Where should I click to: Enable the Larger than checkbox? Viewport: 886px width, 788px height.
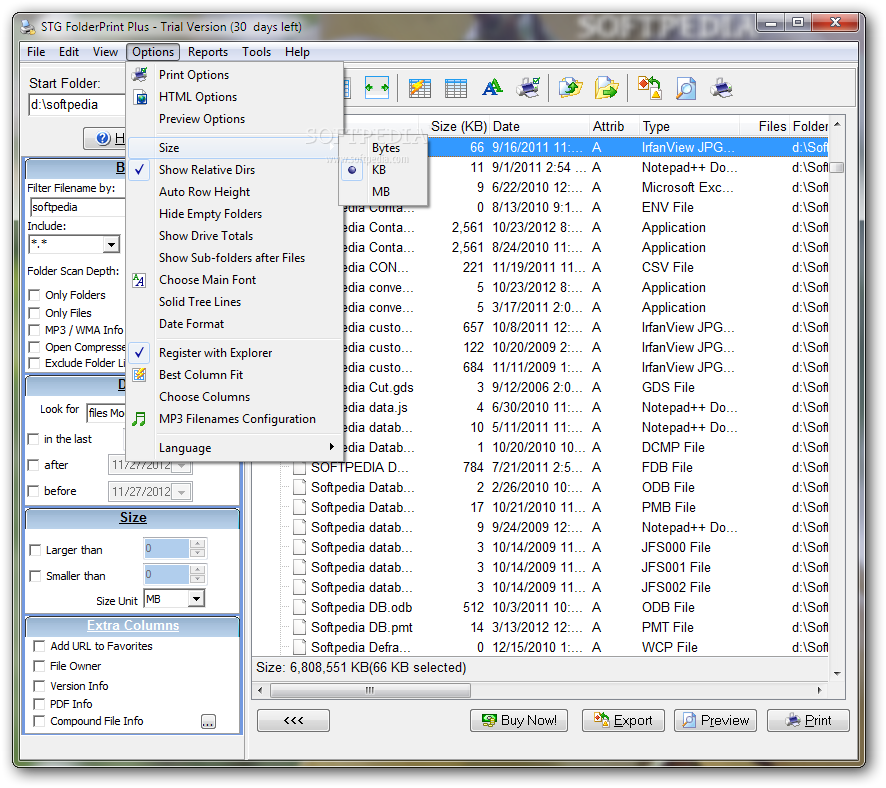pos(35,550)
